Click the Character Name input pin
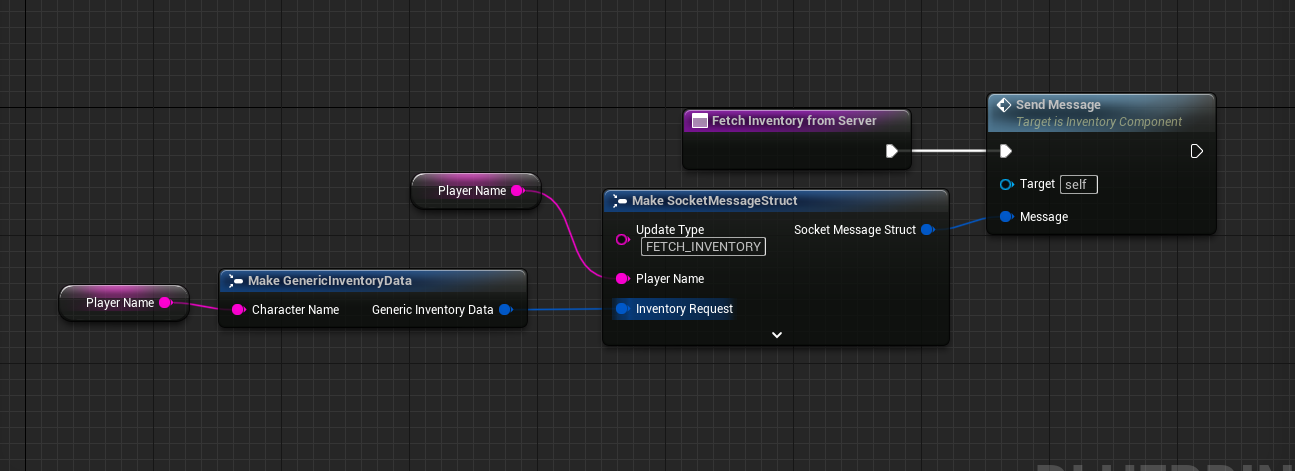This screenshot has width=1295, height=471. [x=238, y=310]
